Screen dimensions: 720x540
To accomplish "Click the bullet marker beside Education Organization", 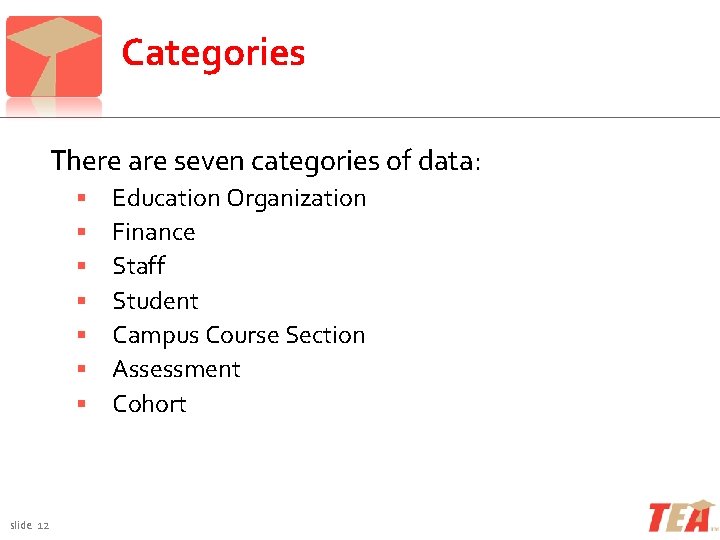I will [82, 199].
